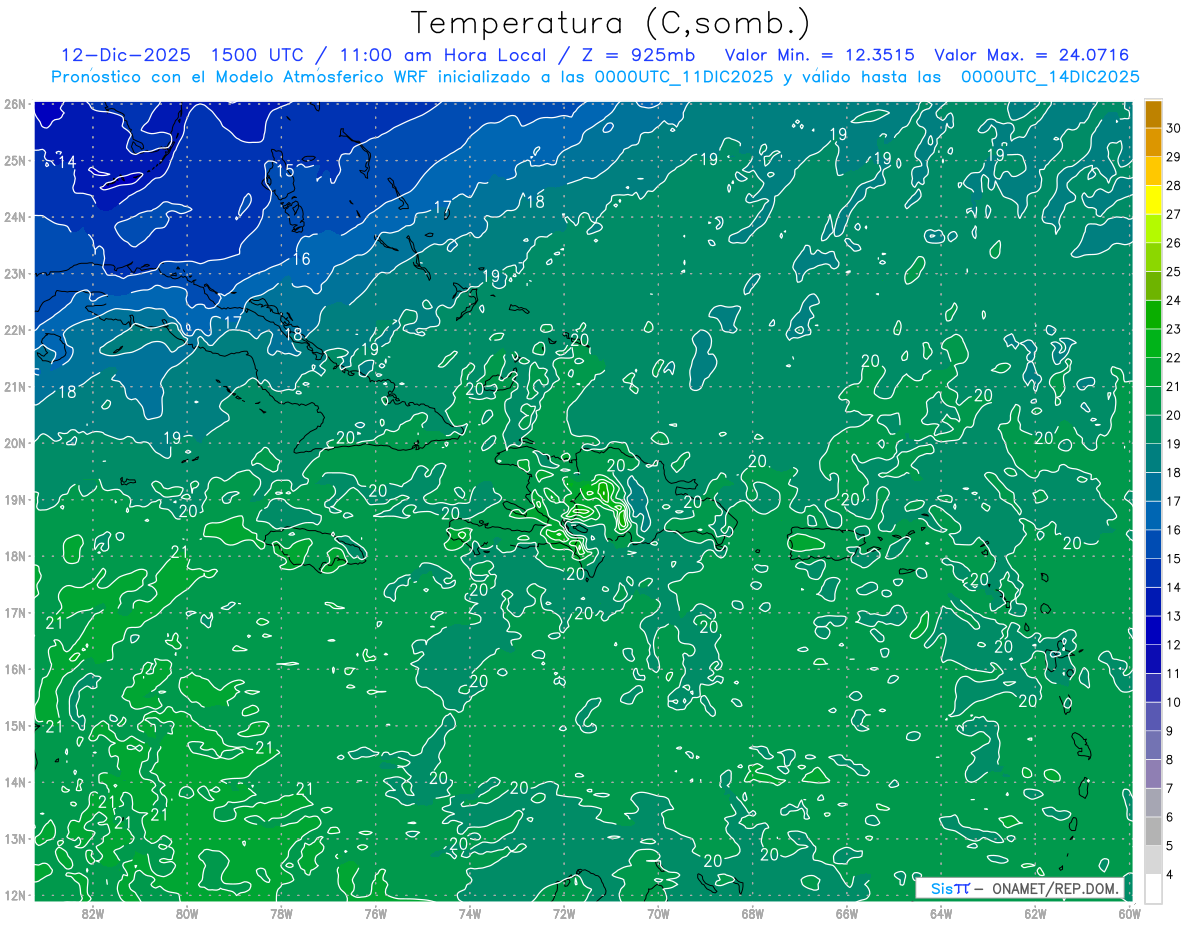Click the color scale value 10

[x=1174, y=702]
